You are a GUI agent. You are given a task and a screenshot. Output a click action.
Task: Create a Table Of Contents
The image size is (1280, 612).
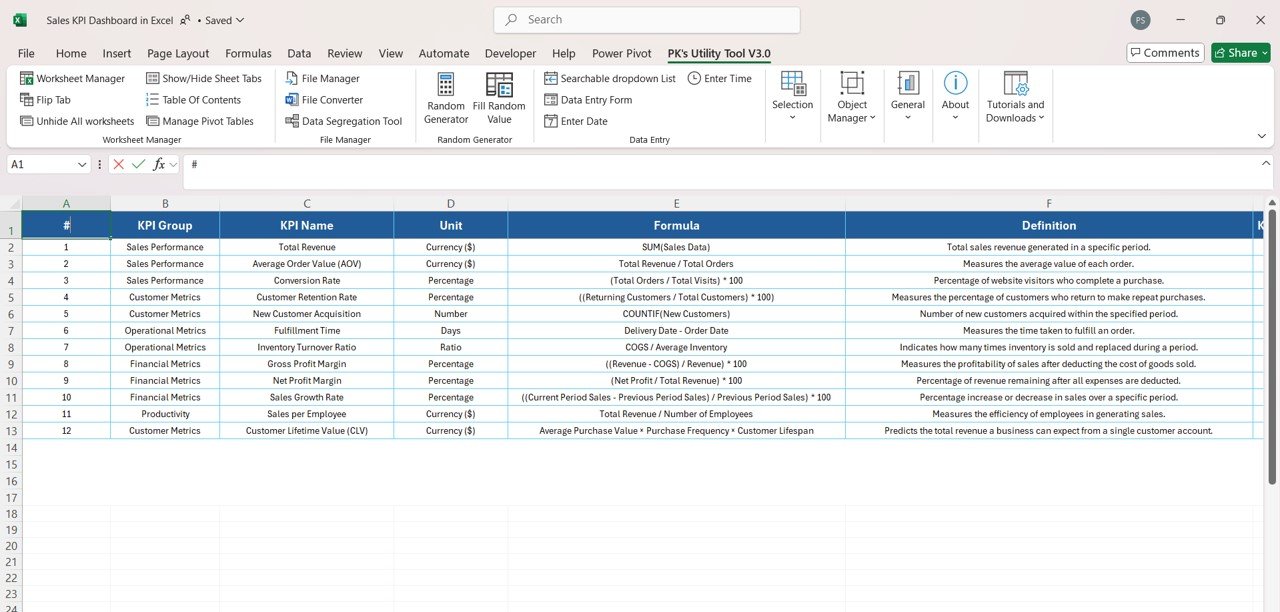click(193, 100)
